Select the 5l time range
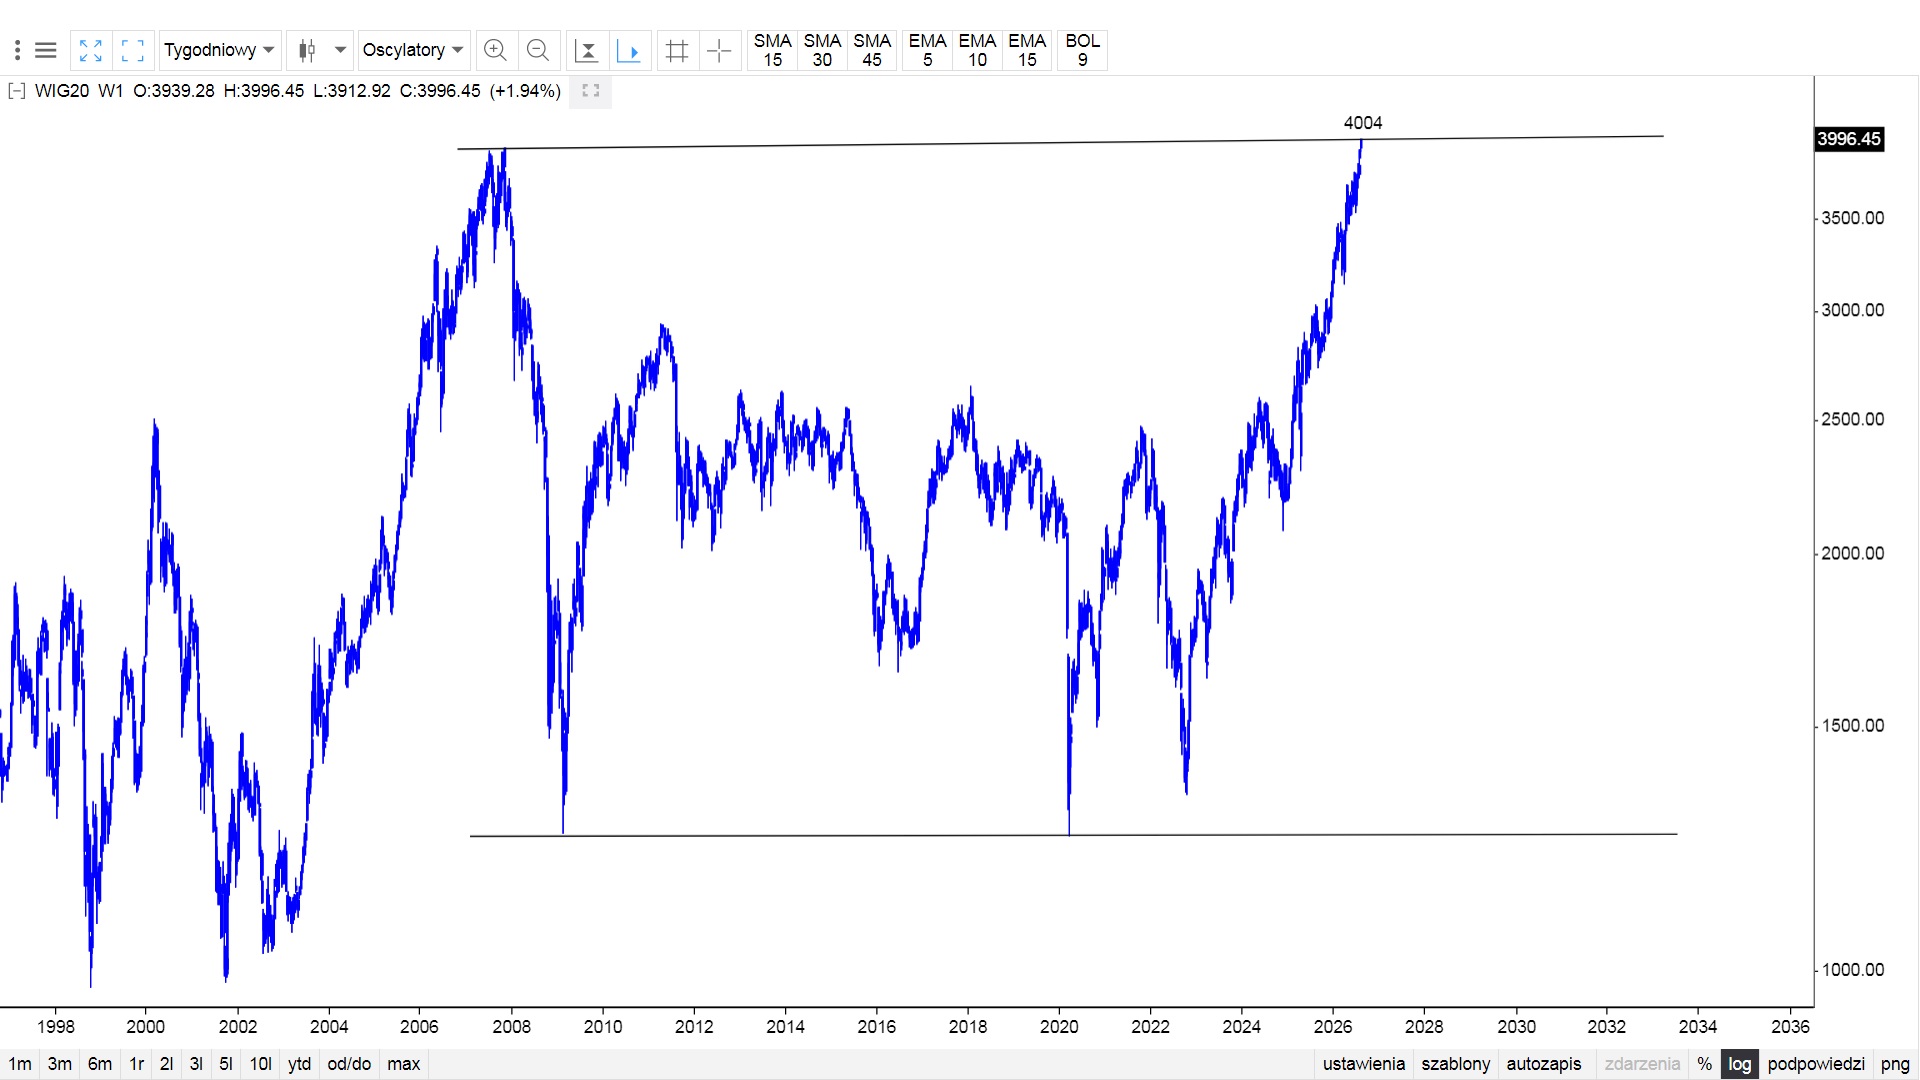Image resolution: width=1920 pixels, height=1080 pixels. (x=226, y=1064)
